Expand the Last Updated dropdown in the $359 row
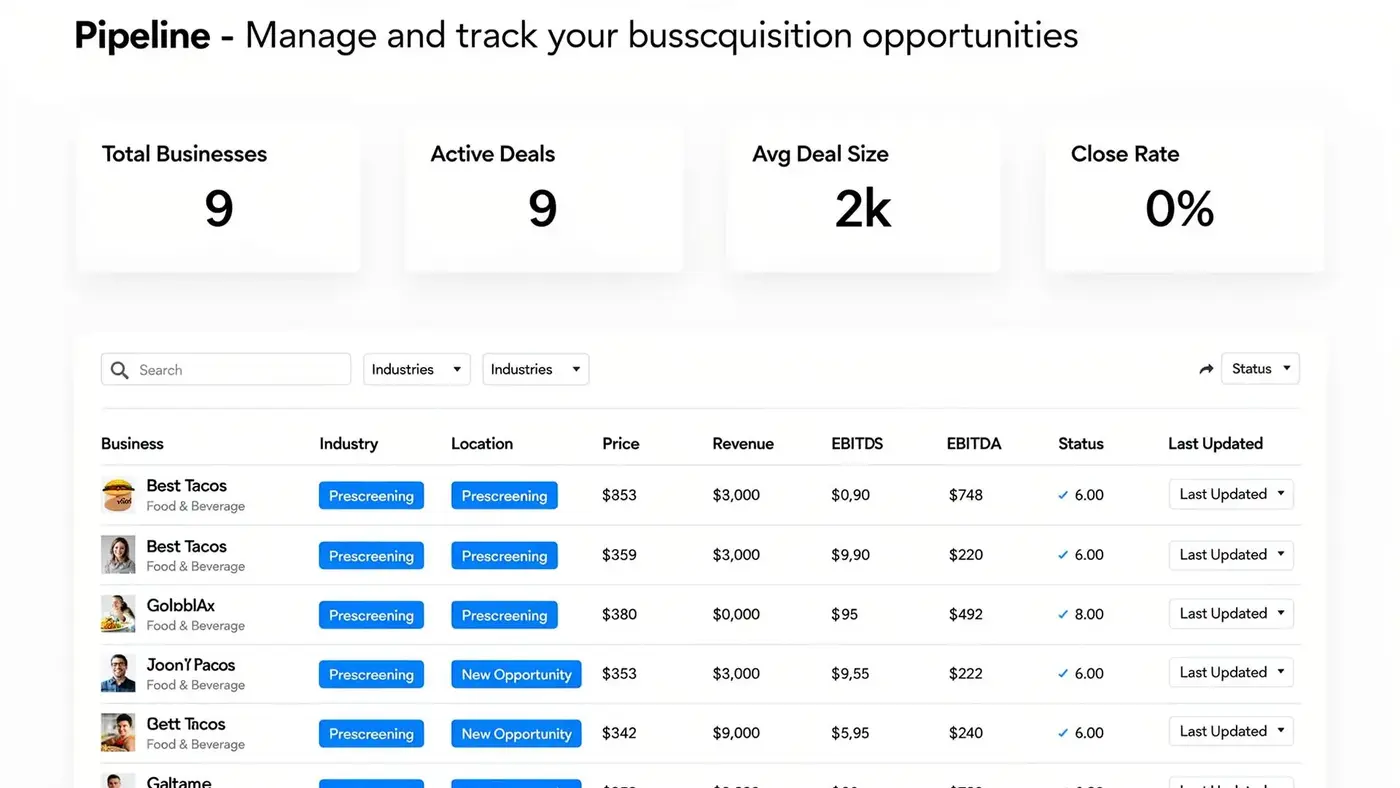Screen dimensions: 1400x788 (1231, 554)
